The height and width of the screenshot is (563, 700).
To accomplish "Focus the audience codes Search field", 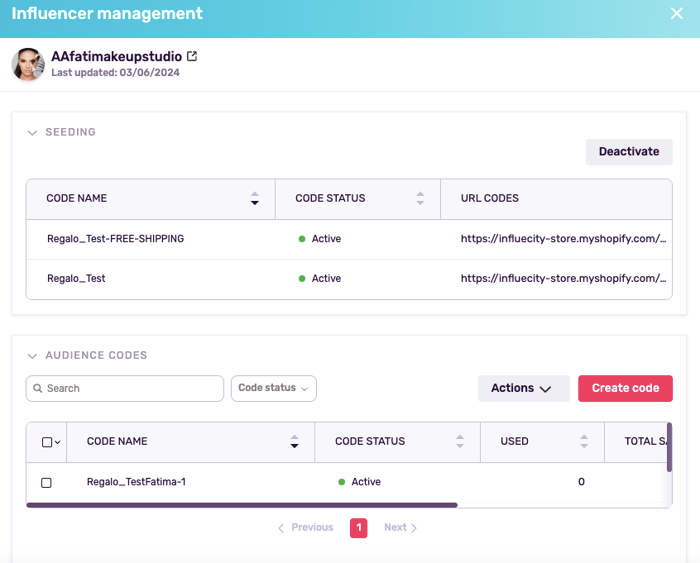I will pos(130,388).
